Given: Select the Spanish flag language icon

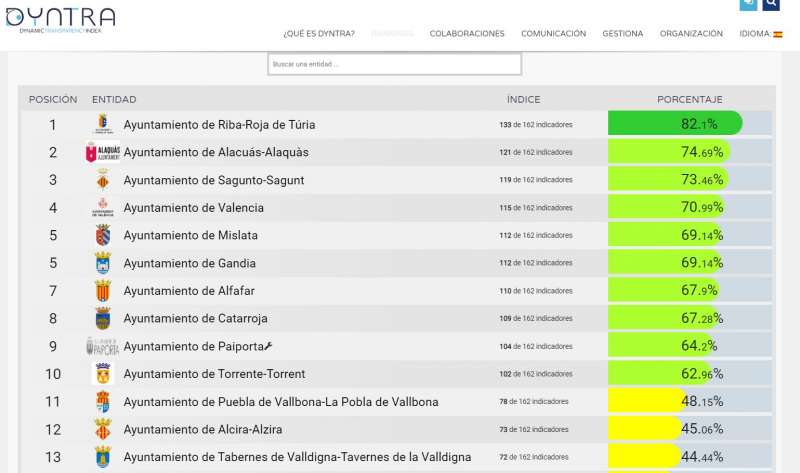Looking at the screenshot, I should pyautogui.click(x=778, y=34).
